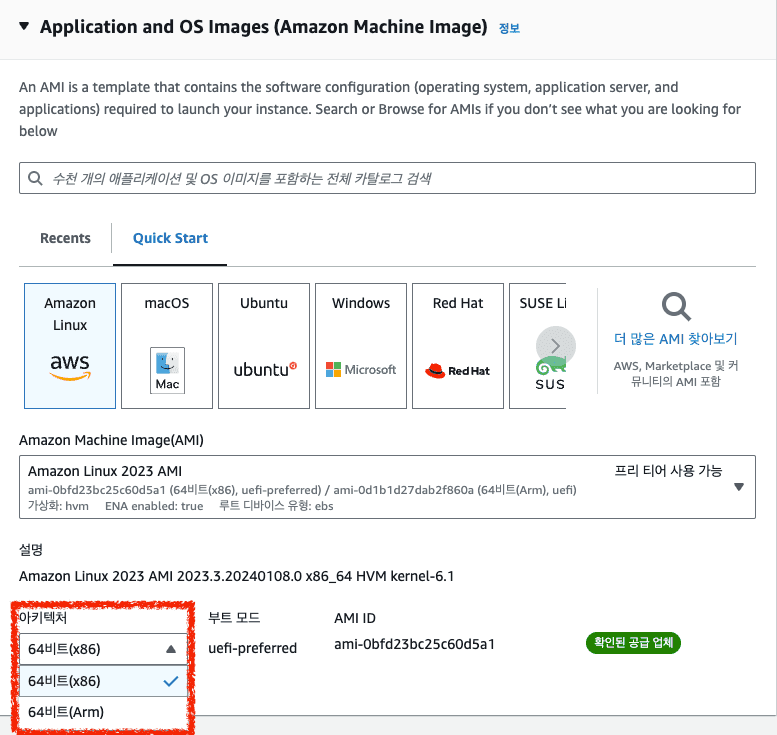Click the section title Application and OS Images
Screen dimensions: 777x735
tap(264, 27)
